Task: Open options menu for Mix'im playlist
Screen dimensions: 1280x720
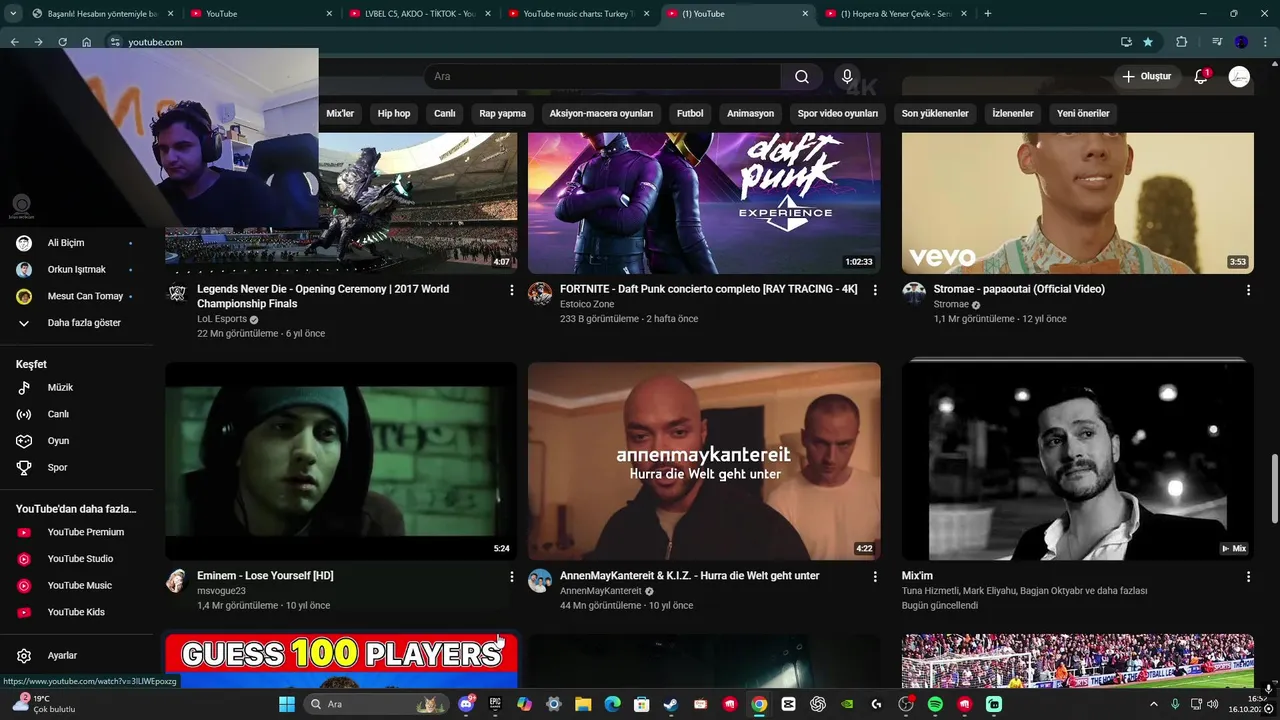Action: 1248,577
